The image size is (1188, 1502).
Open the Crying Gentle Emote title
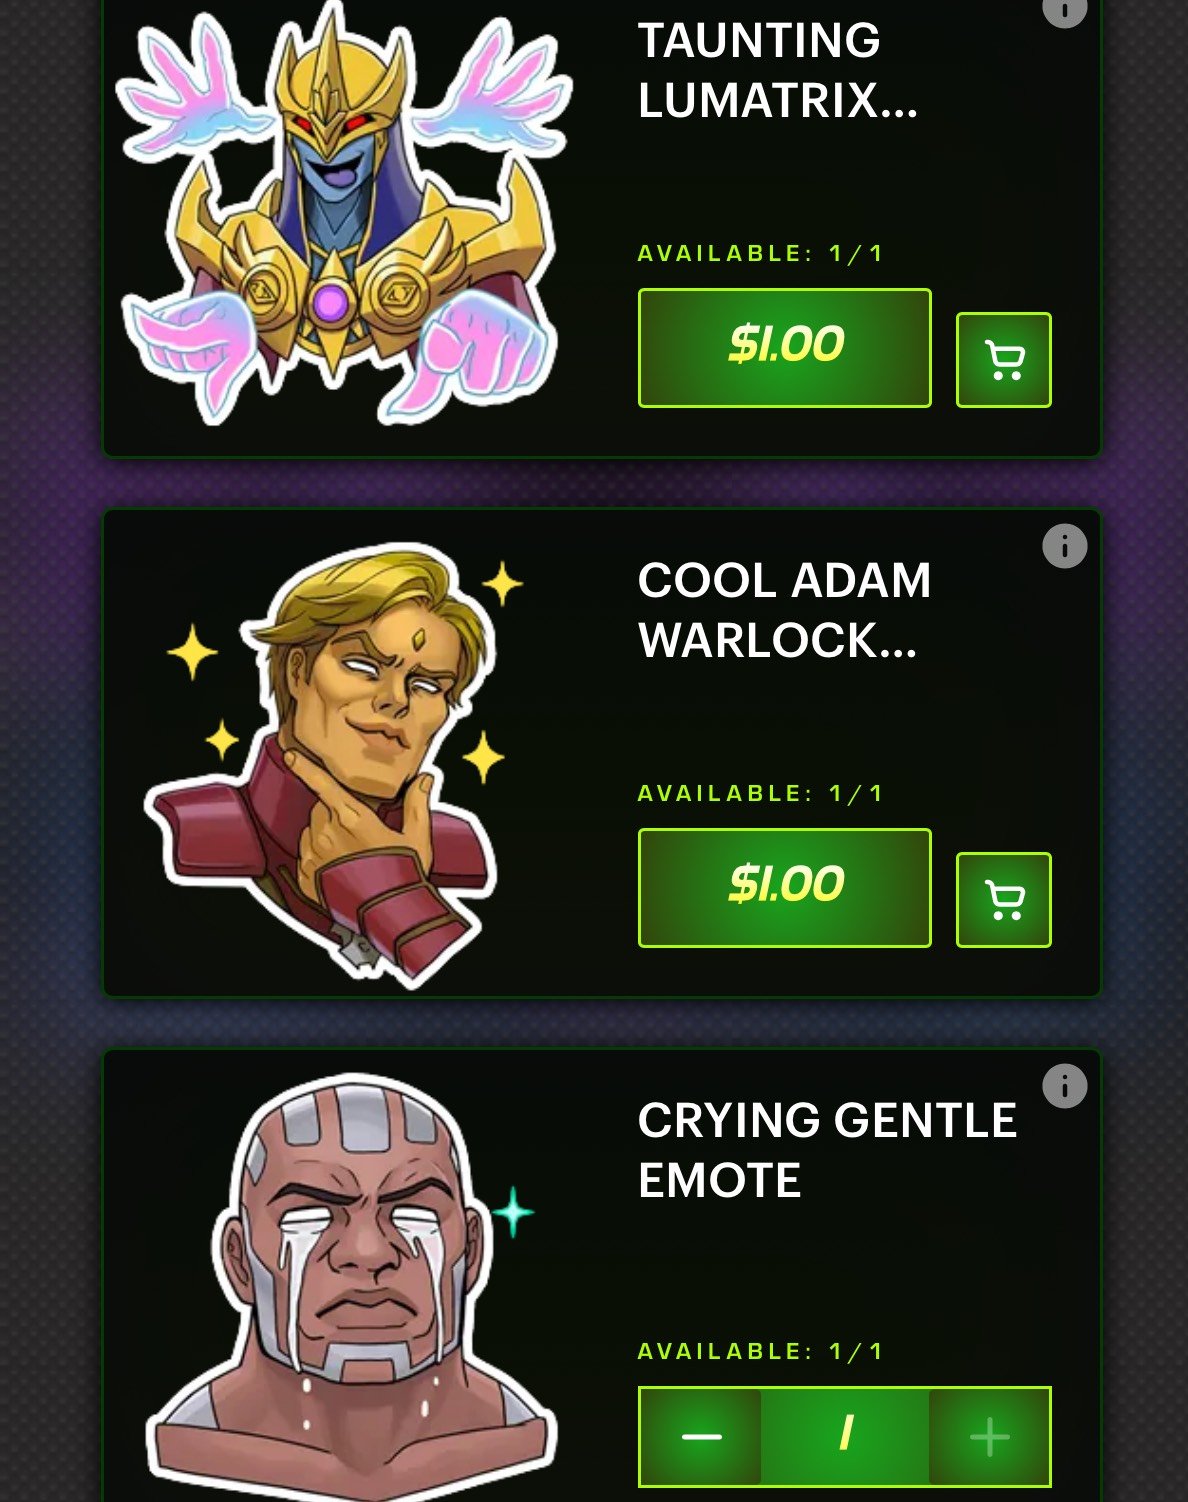pos(827,1150)
